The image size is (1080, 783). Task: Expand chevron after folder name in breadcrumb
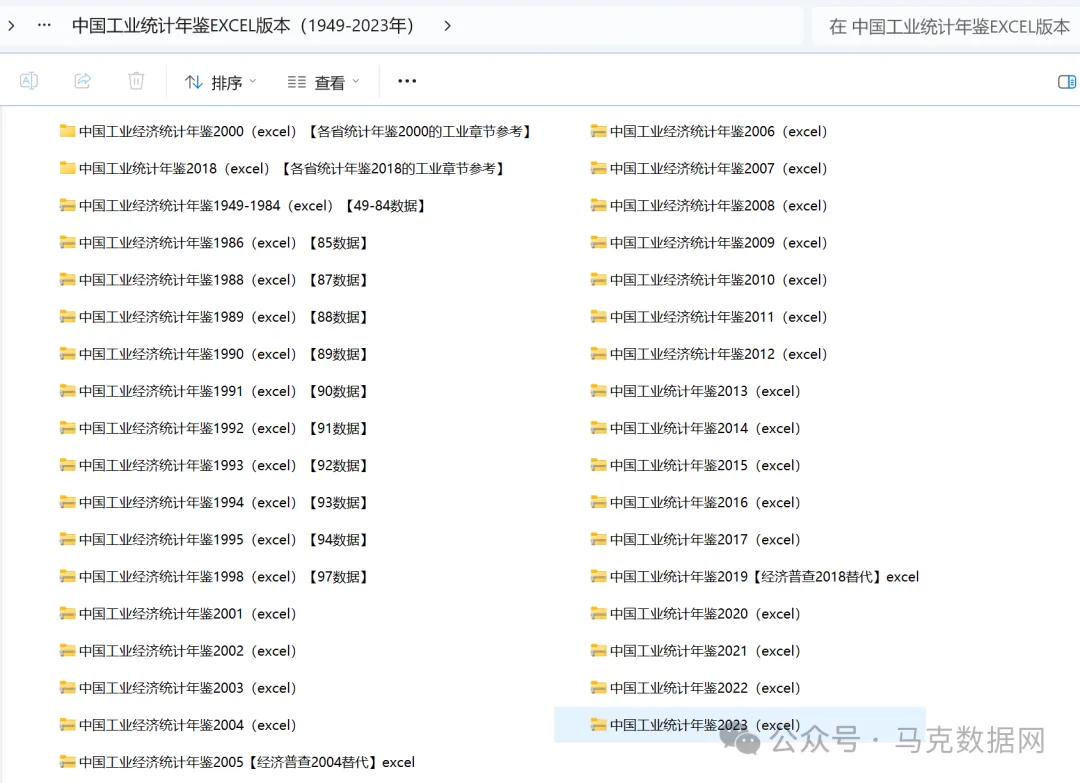[x=448, y=26]
